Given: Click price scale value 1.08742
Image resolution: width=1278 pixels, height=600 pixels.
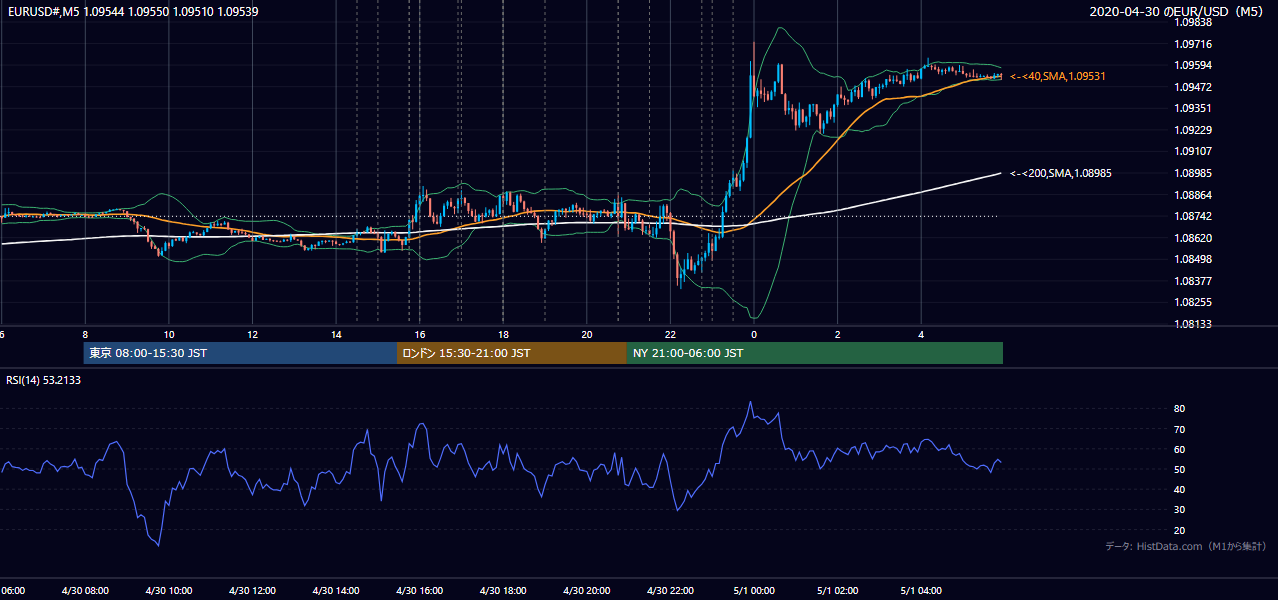Looking at the screenshot, I should click(x=1192, y=216).
